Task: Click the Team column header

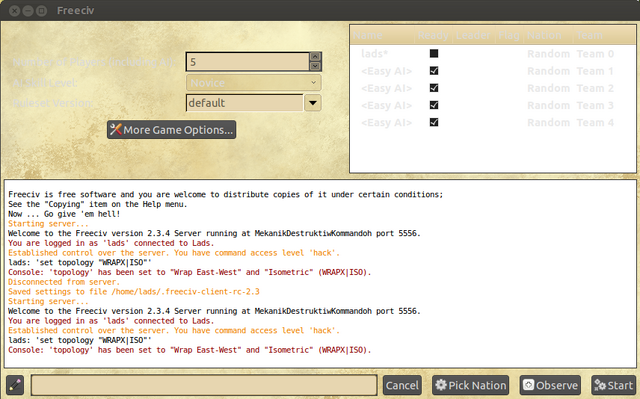Action: click(604, 35)
